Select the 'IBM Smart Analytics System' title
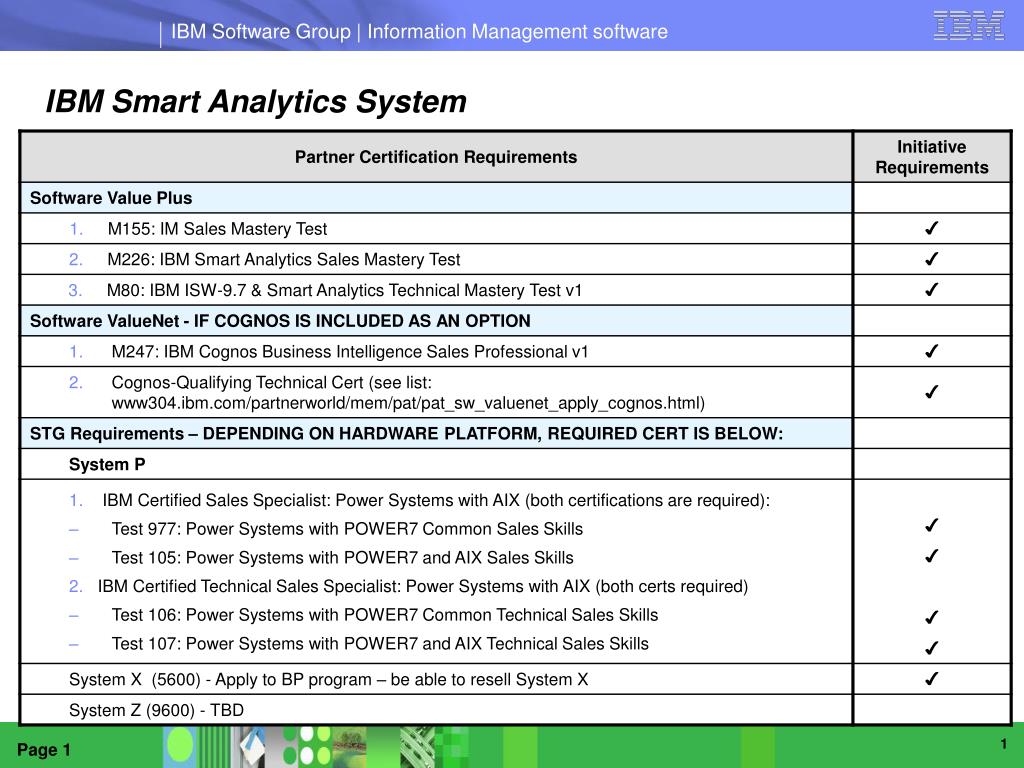The image size is (1024, 768). 256,102
